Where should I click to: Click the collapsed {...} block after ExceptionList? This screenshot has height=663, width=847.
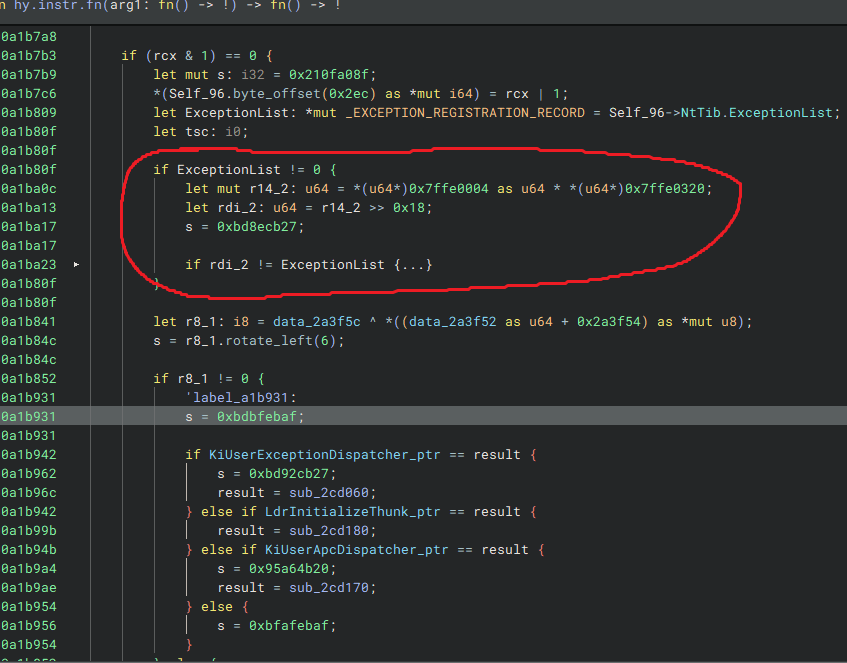click(x=413, y=265)
